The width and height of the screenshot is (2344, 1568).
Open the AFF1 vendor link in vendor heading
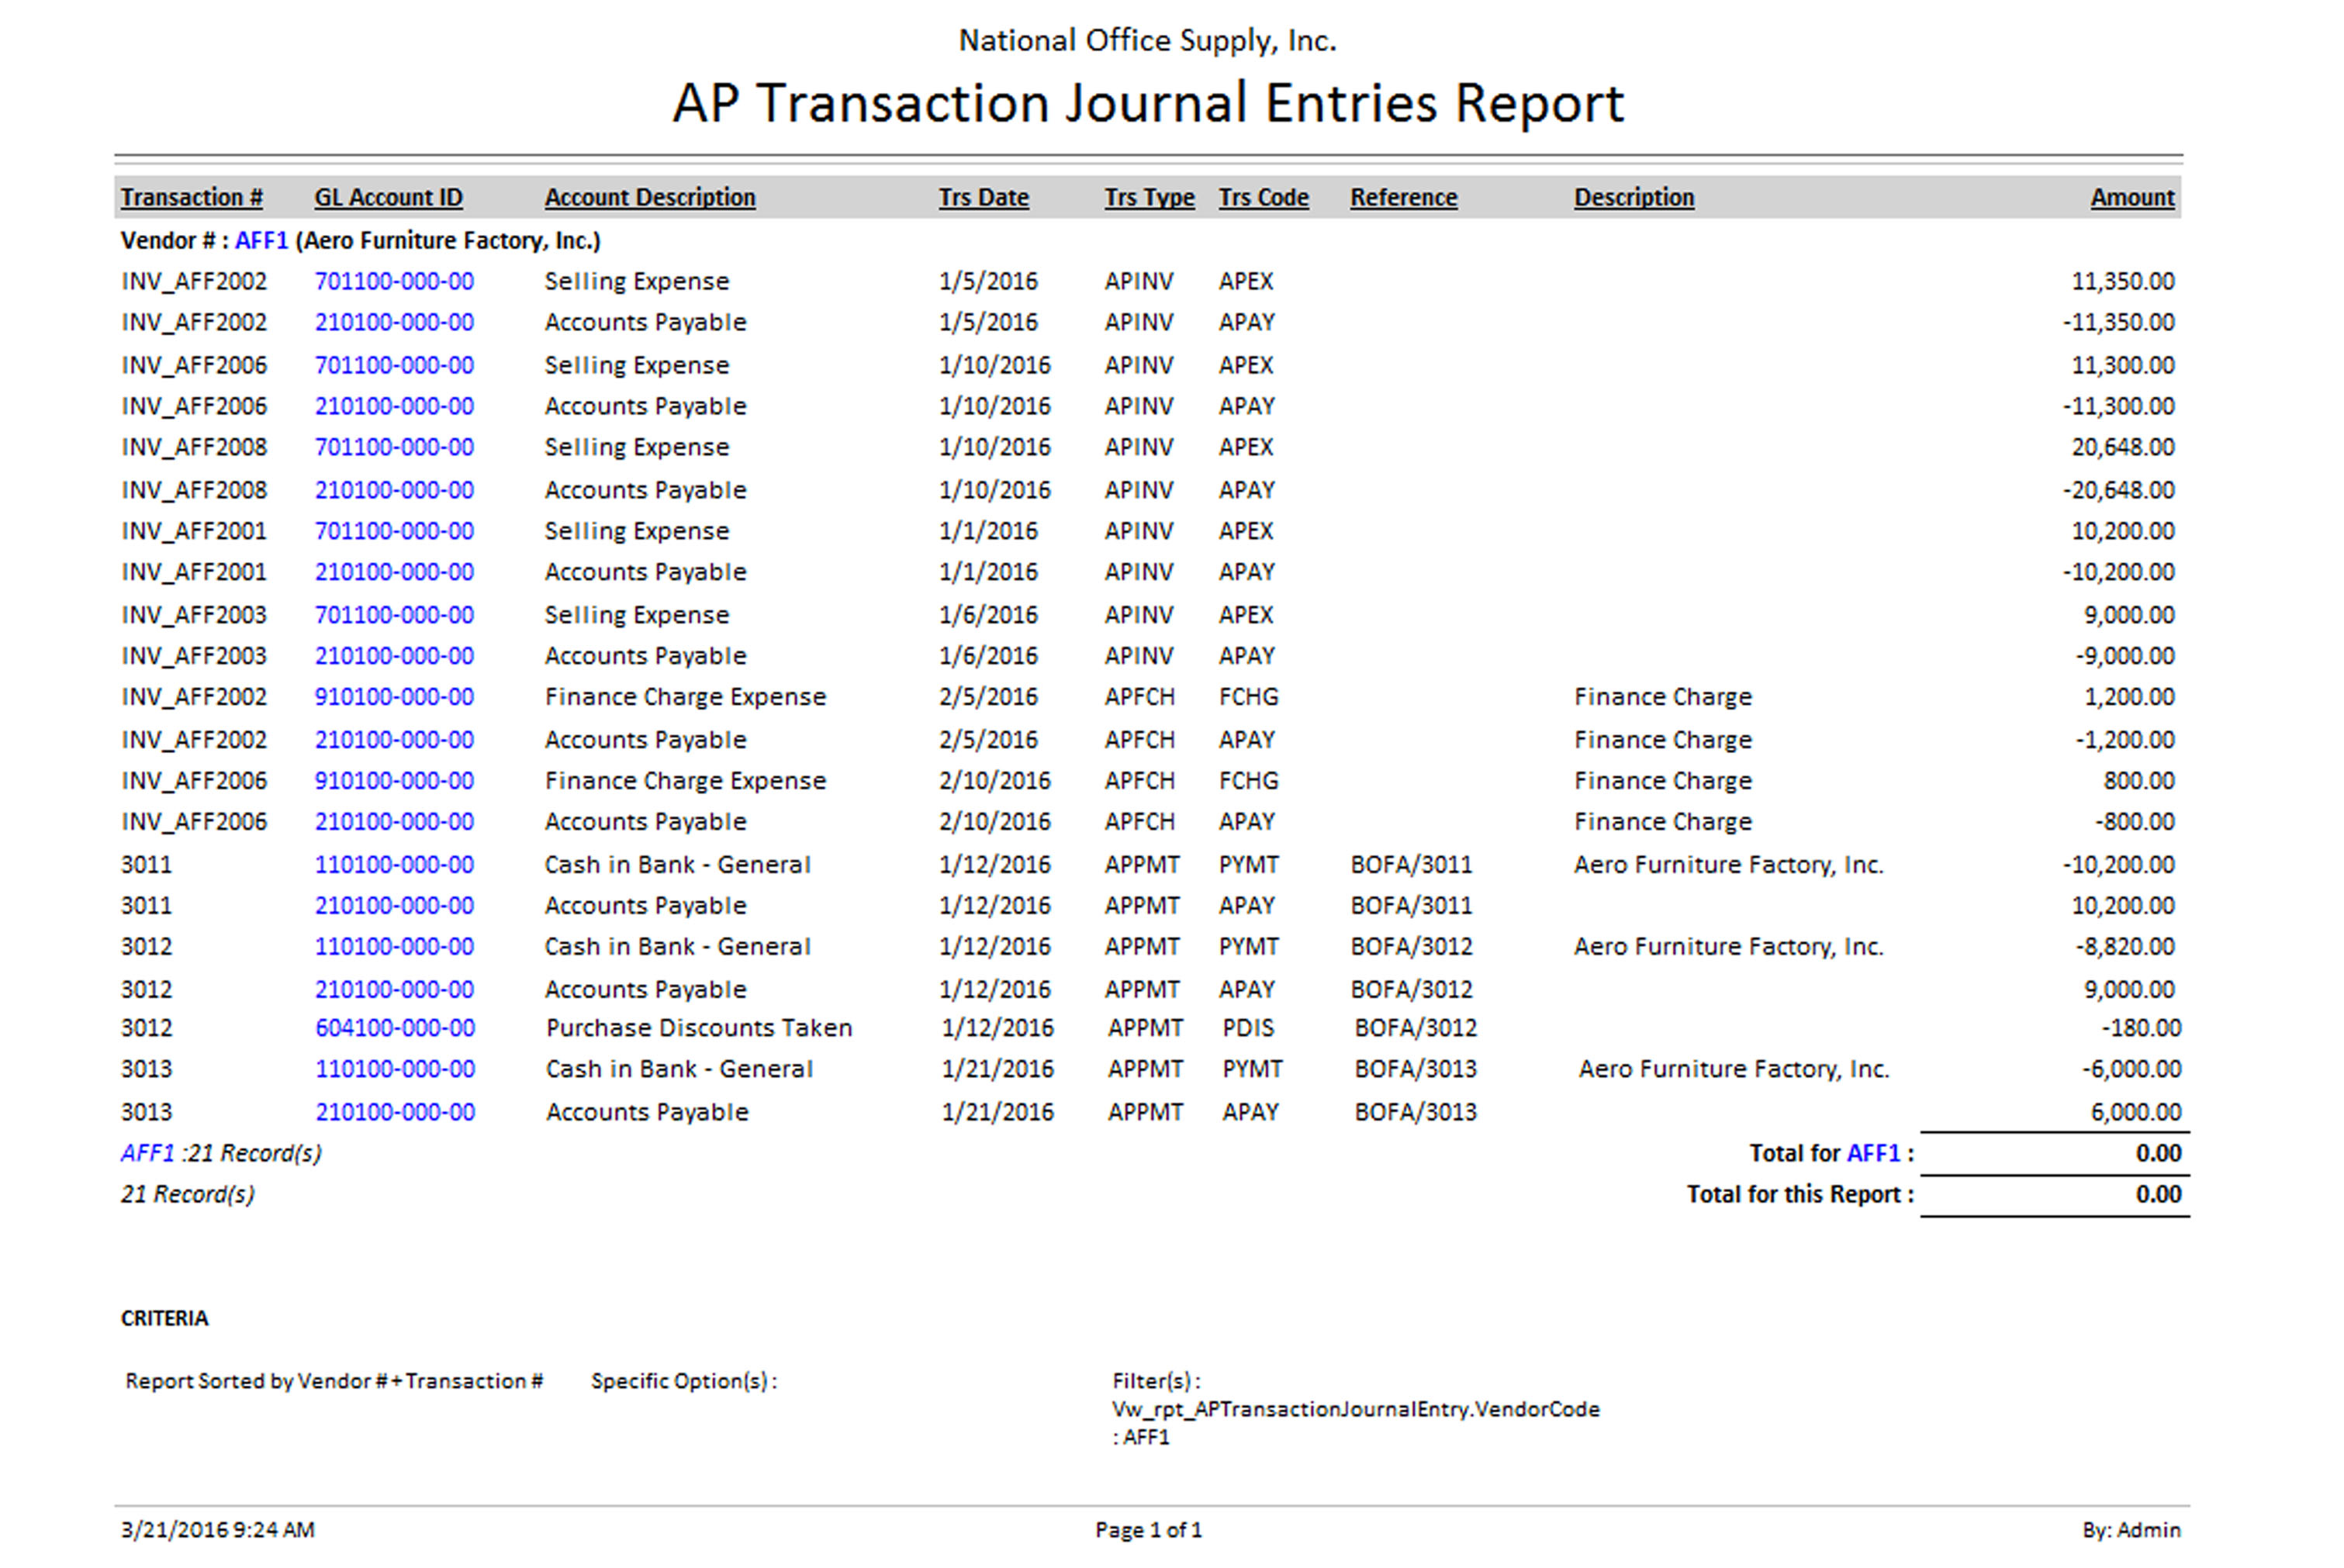pos(261,240)
